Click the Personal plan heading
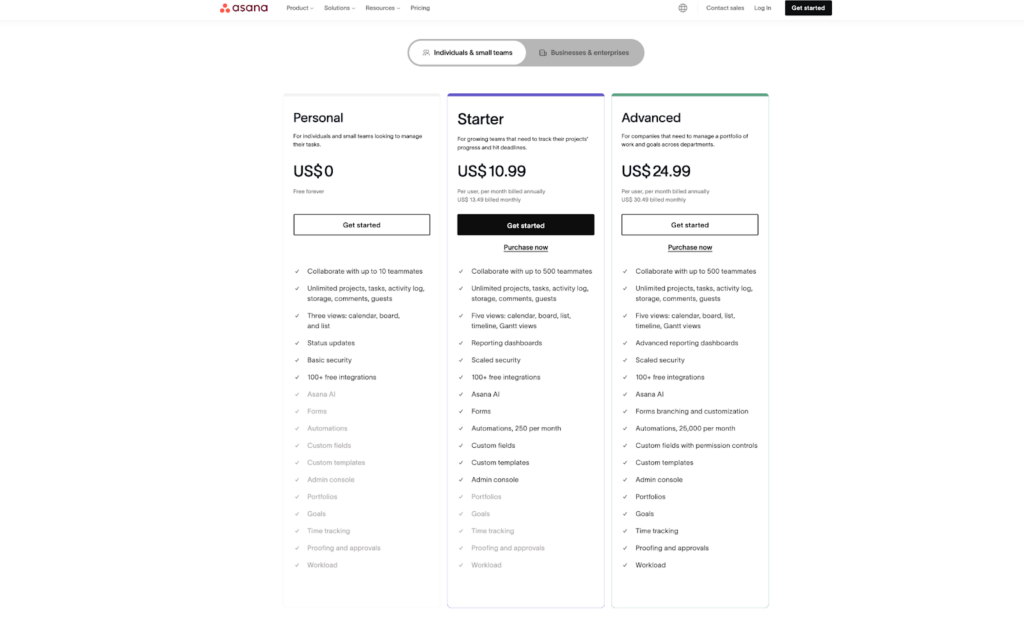Screen dimensions: 1024x632 318,118
